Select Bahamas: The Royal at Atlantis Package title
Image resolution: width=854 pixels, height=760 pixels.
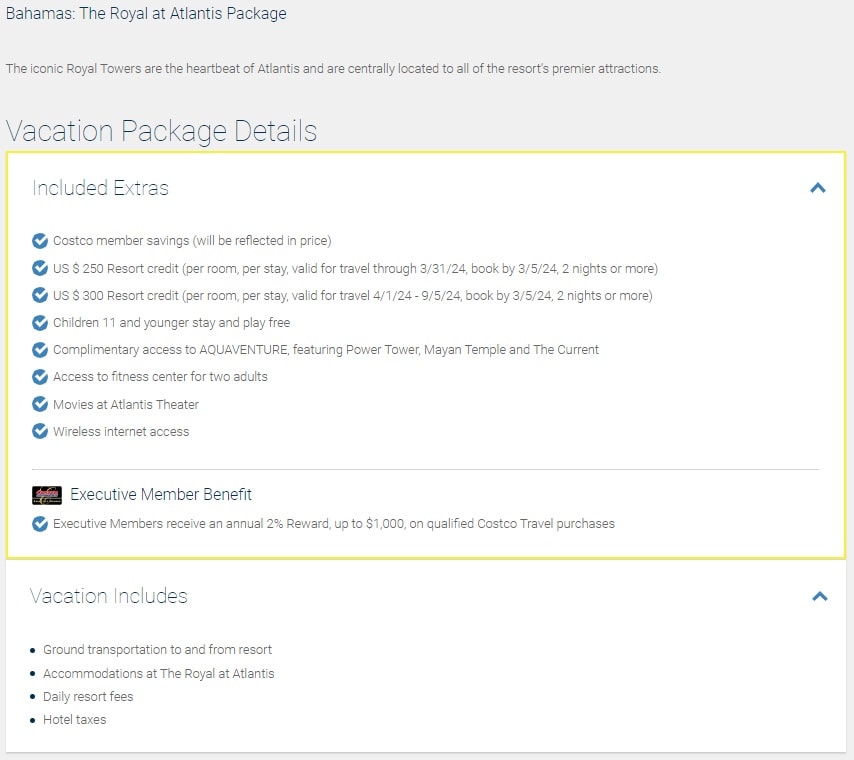coord(146,14)
